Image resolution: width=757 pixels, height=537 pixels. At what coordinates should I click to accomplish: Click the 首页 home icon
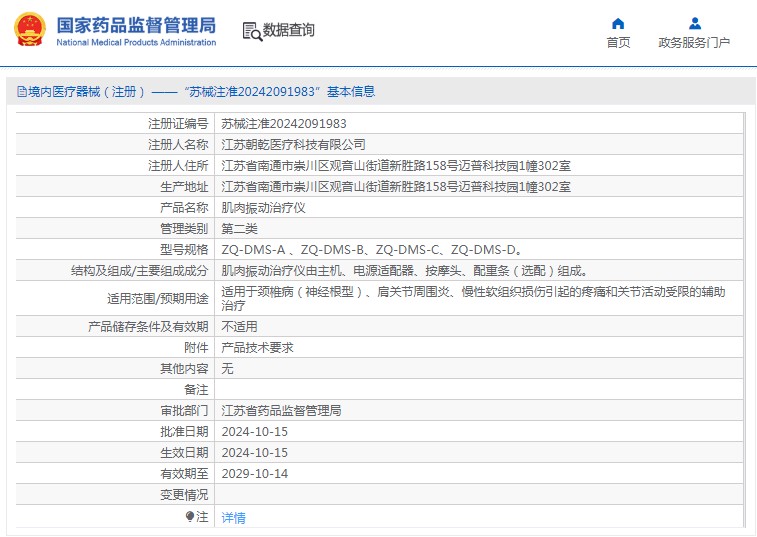[618, 23]
